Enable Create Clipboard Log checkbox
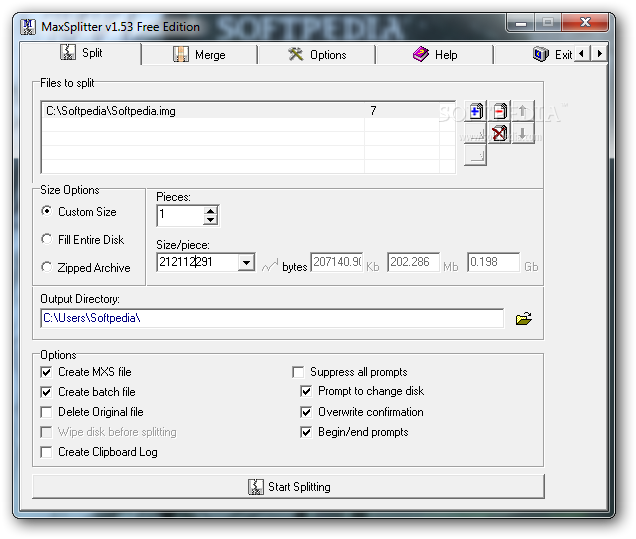The height and width of the screenshot is (539, 636). coord(46,452)
